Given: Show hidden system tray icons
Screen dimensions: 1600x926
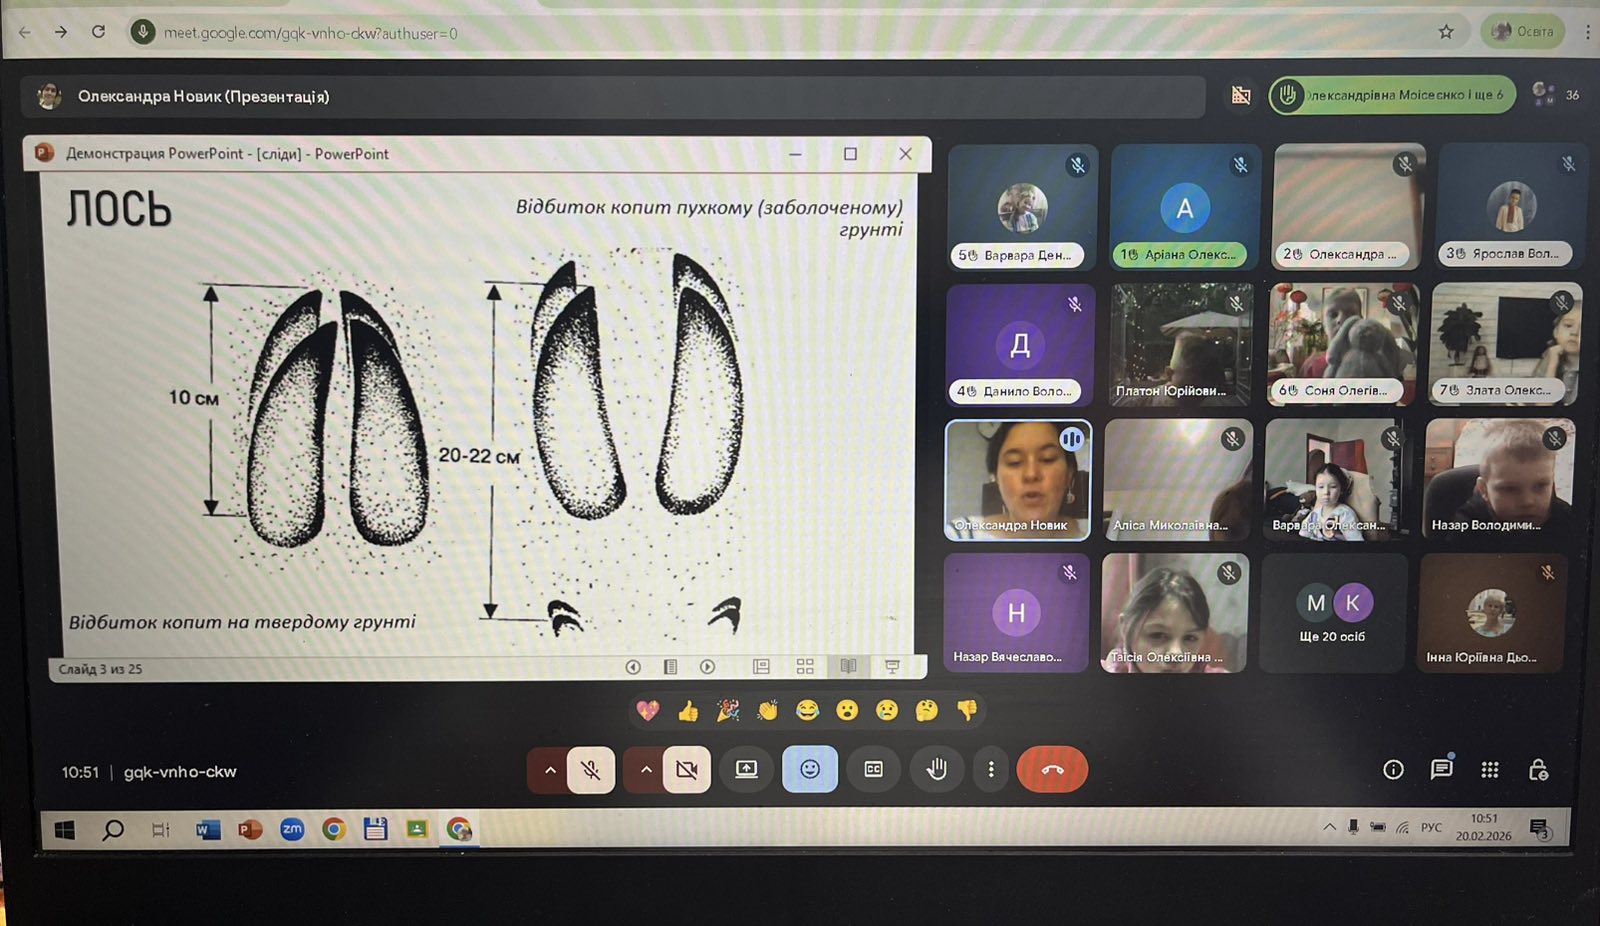Looking at the screenshot, I should tap(1329, 827).
